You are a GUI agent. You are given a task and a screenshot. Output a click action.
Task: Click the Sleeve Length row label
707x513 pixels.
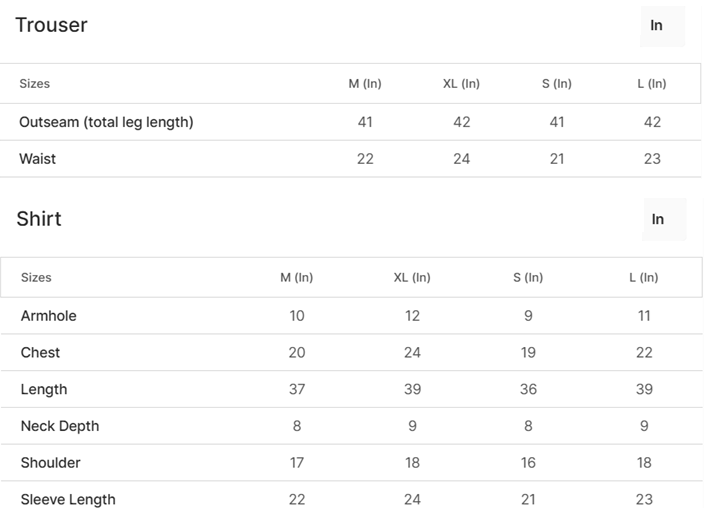[x=68, y=499]
